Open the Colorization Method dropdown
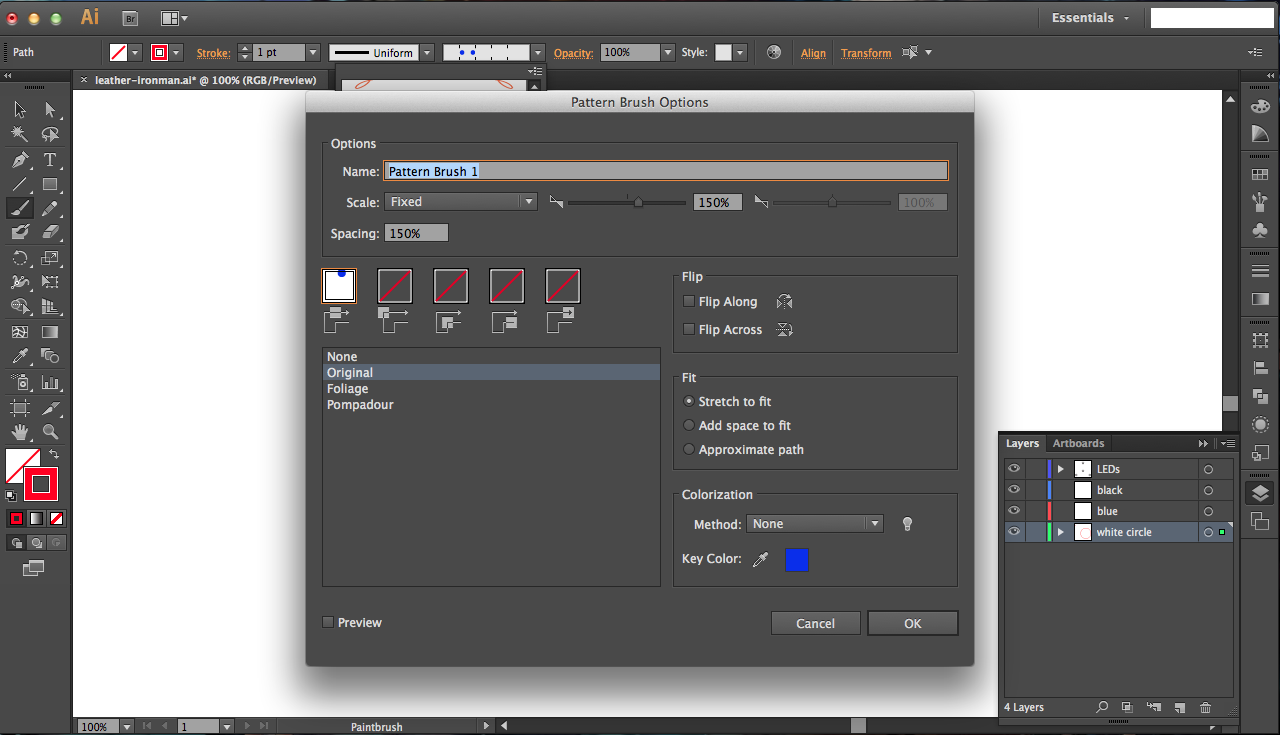The height and width of the screenshot is (735, 1280). [815, 524]
